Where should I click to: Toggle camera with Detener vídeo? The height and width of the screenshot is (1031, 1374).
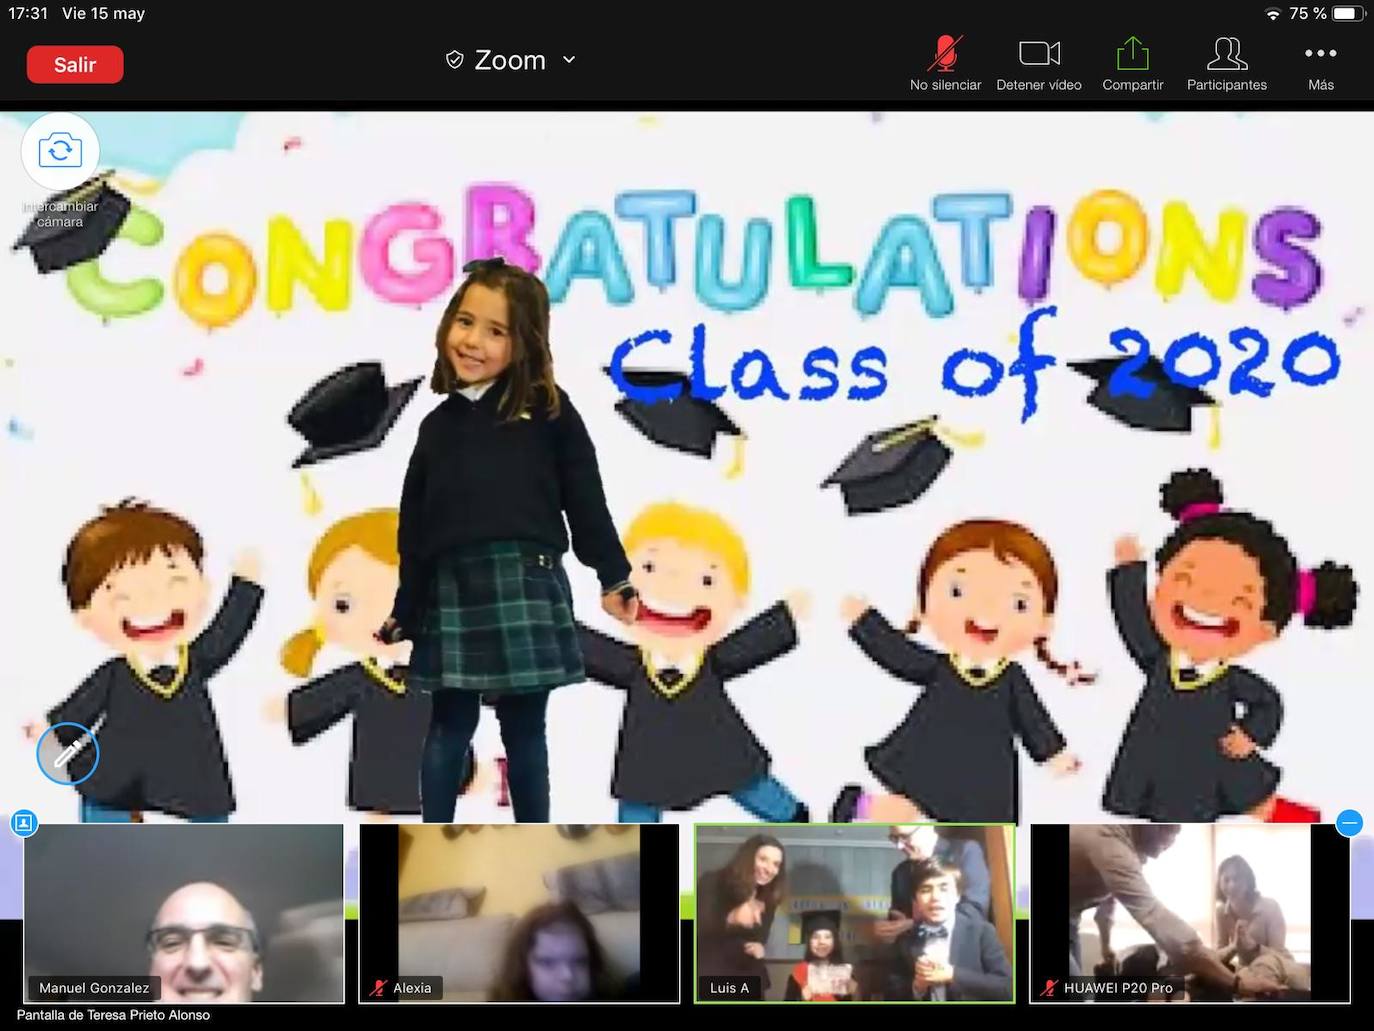point(1039,54)
